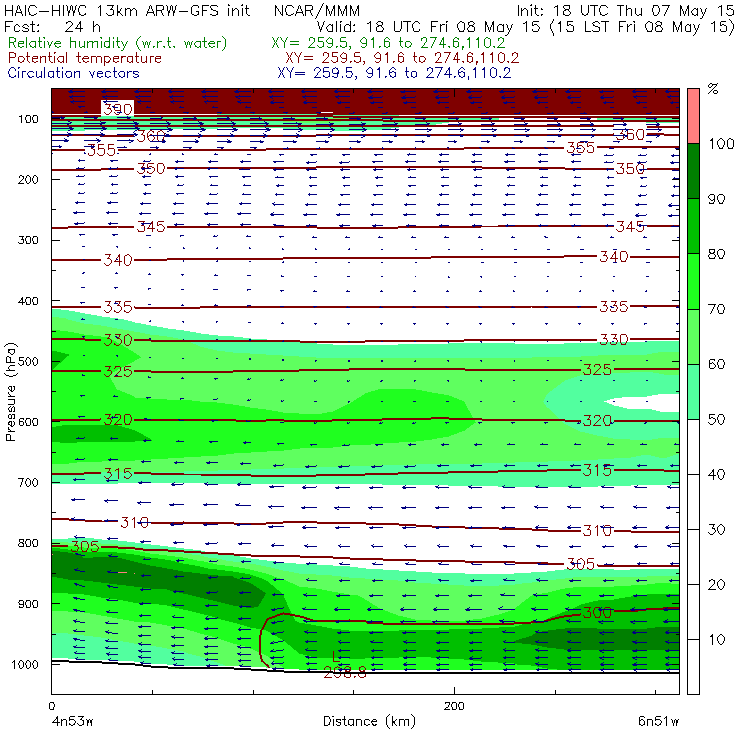Click the left-hand '355' contour label
740x740 pixels.
[101, 150]
